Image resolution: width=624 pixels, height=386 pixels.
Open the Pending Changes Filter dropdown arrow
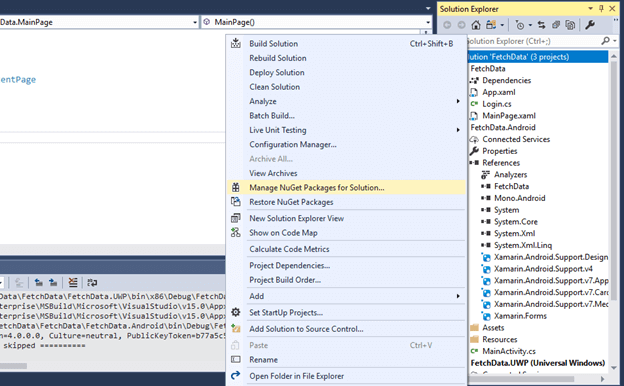coord(530,25)
